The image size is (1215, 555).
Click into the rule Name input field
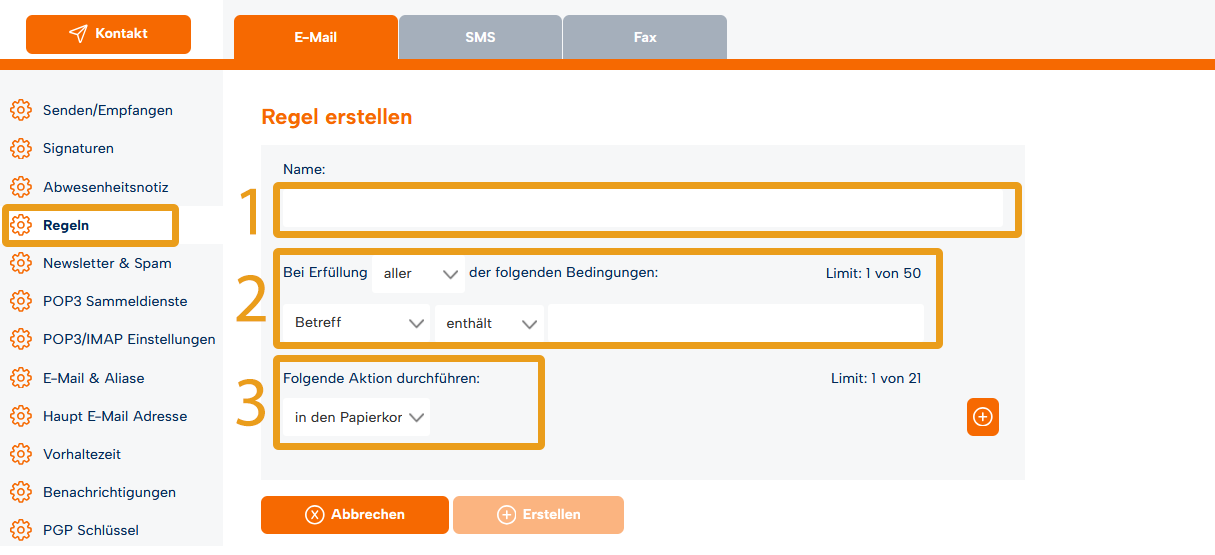(643, 210)
